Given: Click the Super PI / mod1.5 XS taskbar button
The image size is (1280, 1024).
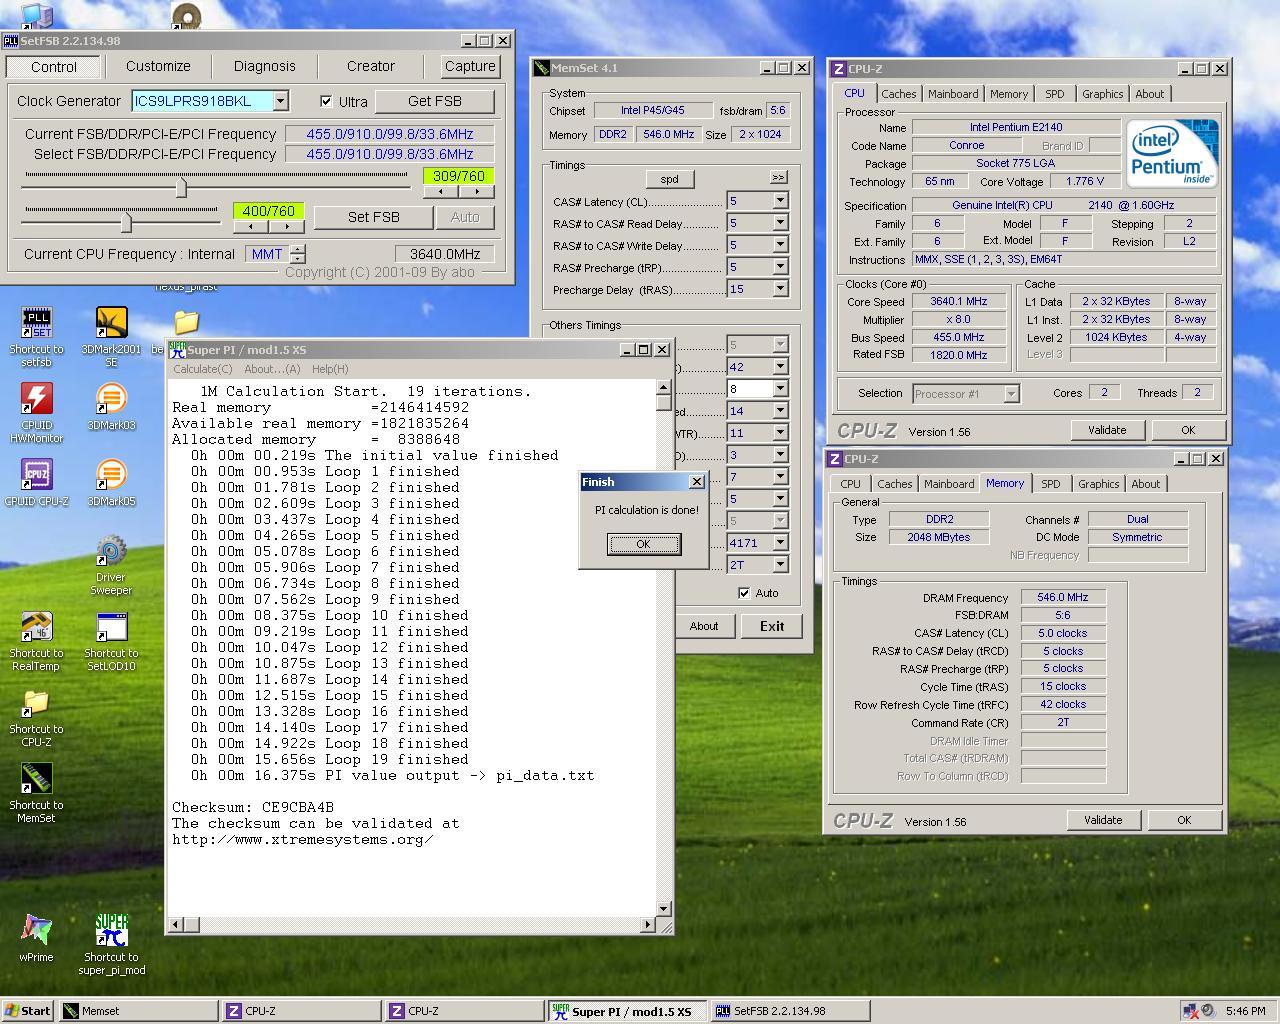Looking at the screenshot, I should click(627, 1011).
